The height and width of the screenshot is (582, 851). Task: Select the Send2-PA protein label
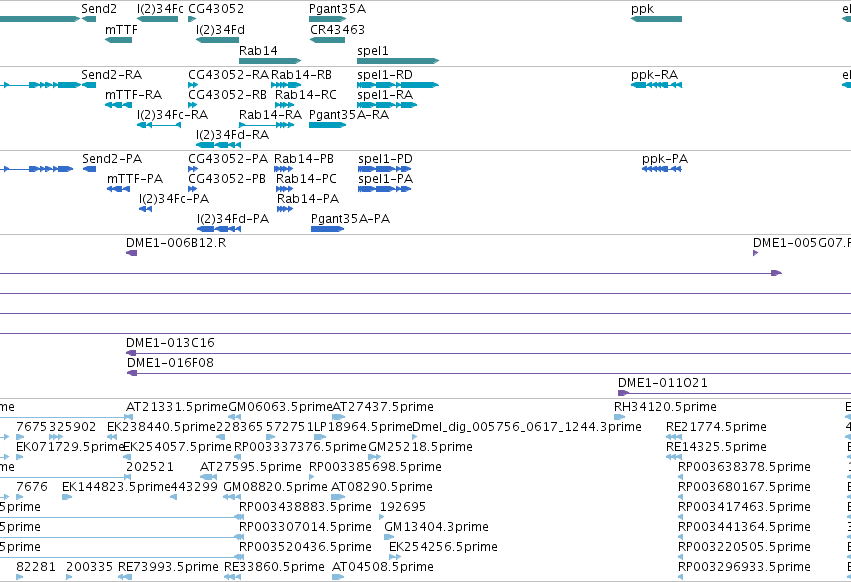click(x=112, y=159)
